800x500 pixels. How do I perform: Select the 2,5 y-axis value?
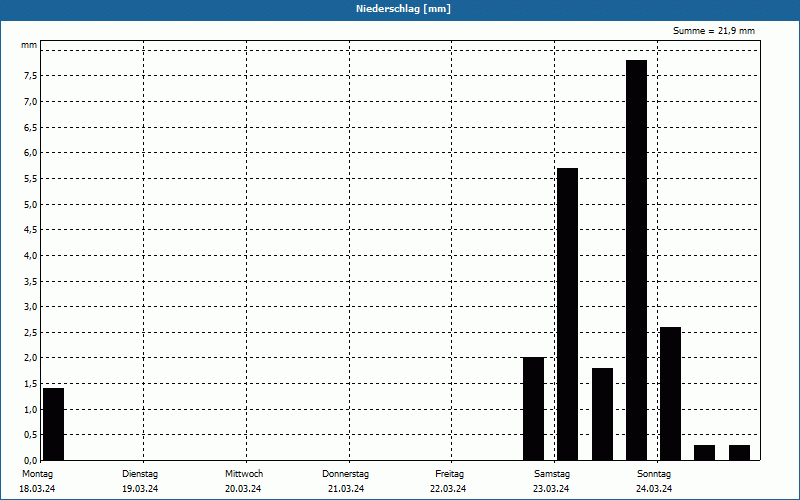(x=31, y=333)
